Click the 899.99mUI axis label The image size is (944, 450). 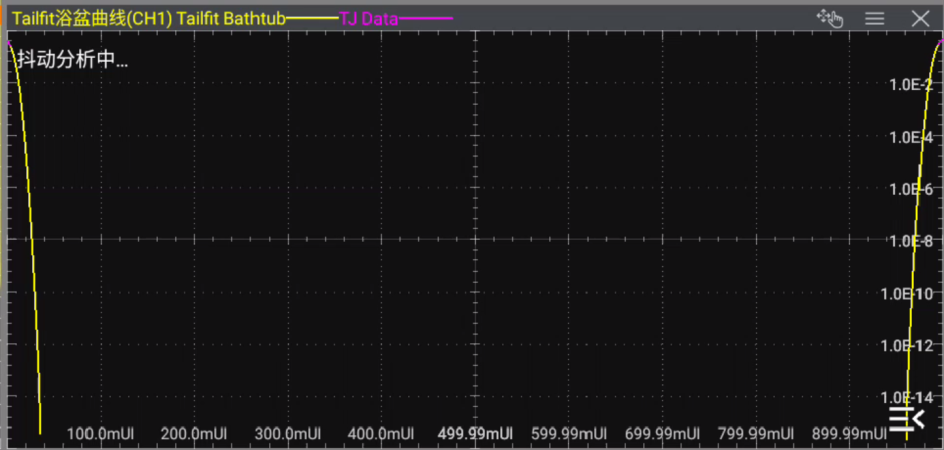(849, 434)
